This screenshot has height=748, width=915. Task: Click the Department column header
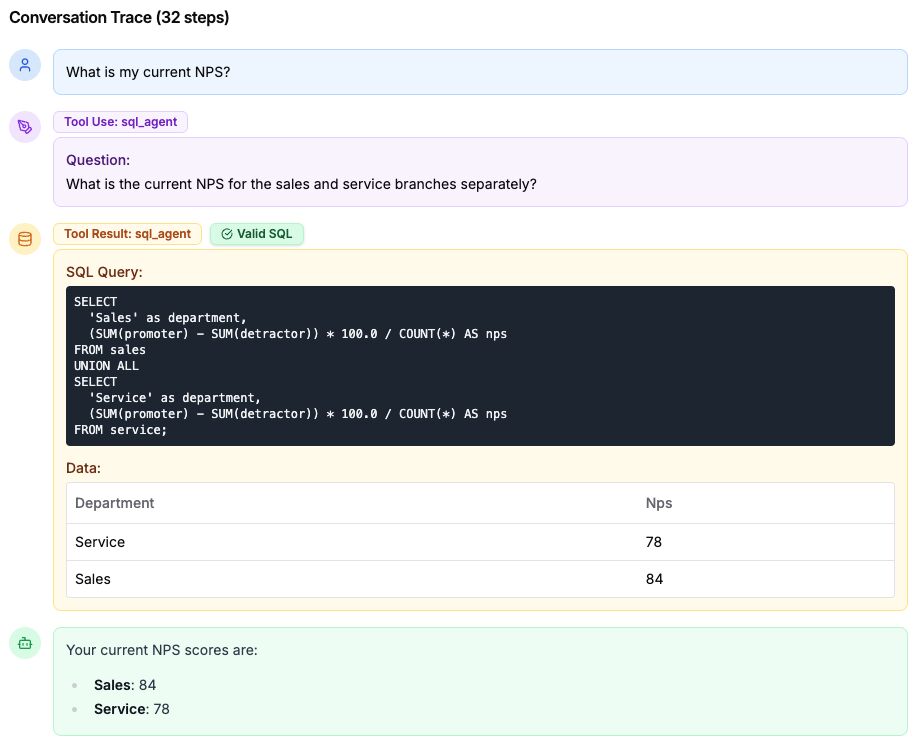[115, 503]
